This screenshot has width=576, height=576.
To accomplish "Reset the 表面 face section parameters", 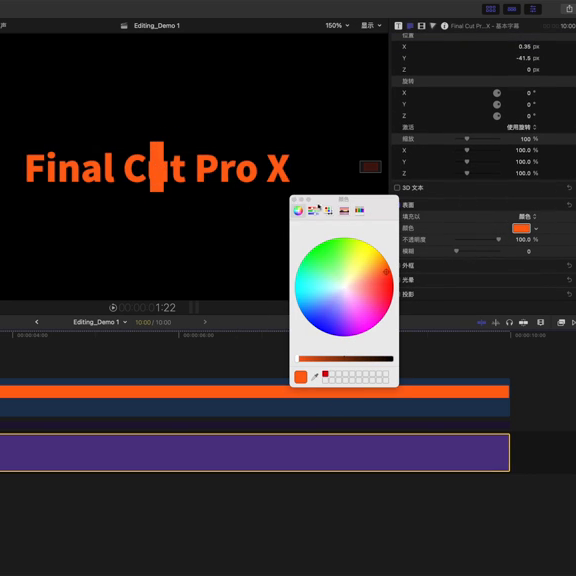I will click(x=569, y=205).
